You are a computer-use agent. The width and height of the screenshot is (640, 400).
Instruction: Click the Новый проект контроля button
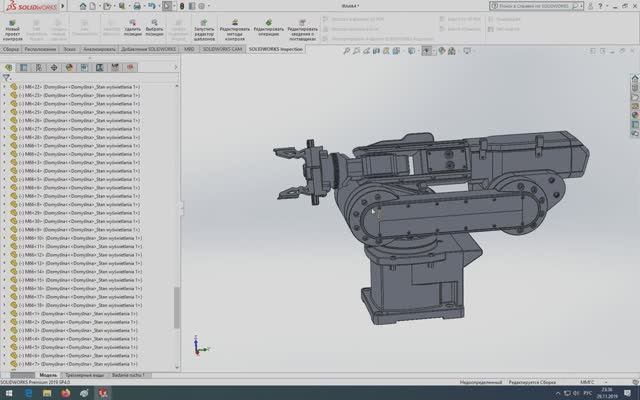click(x=12, y=26)
